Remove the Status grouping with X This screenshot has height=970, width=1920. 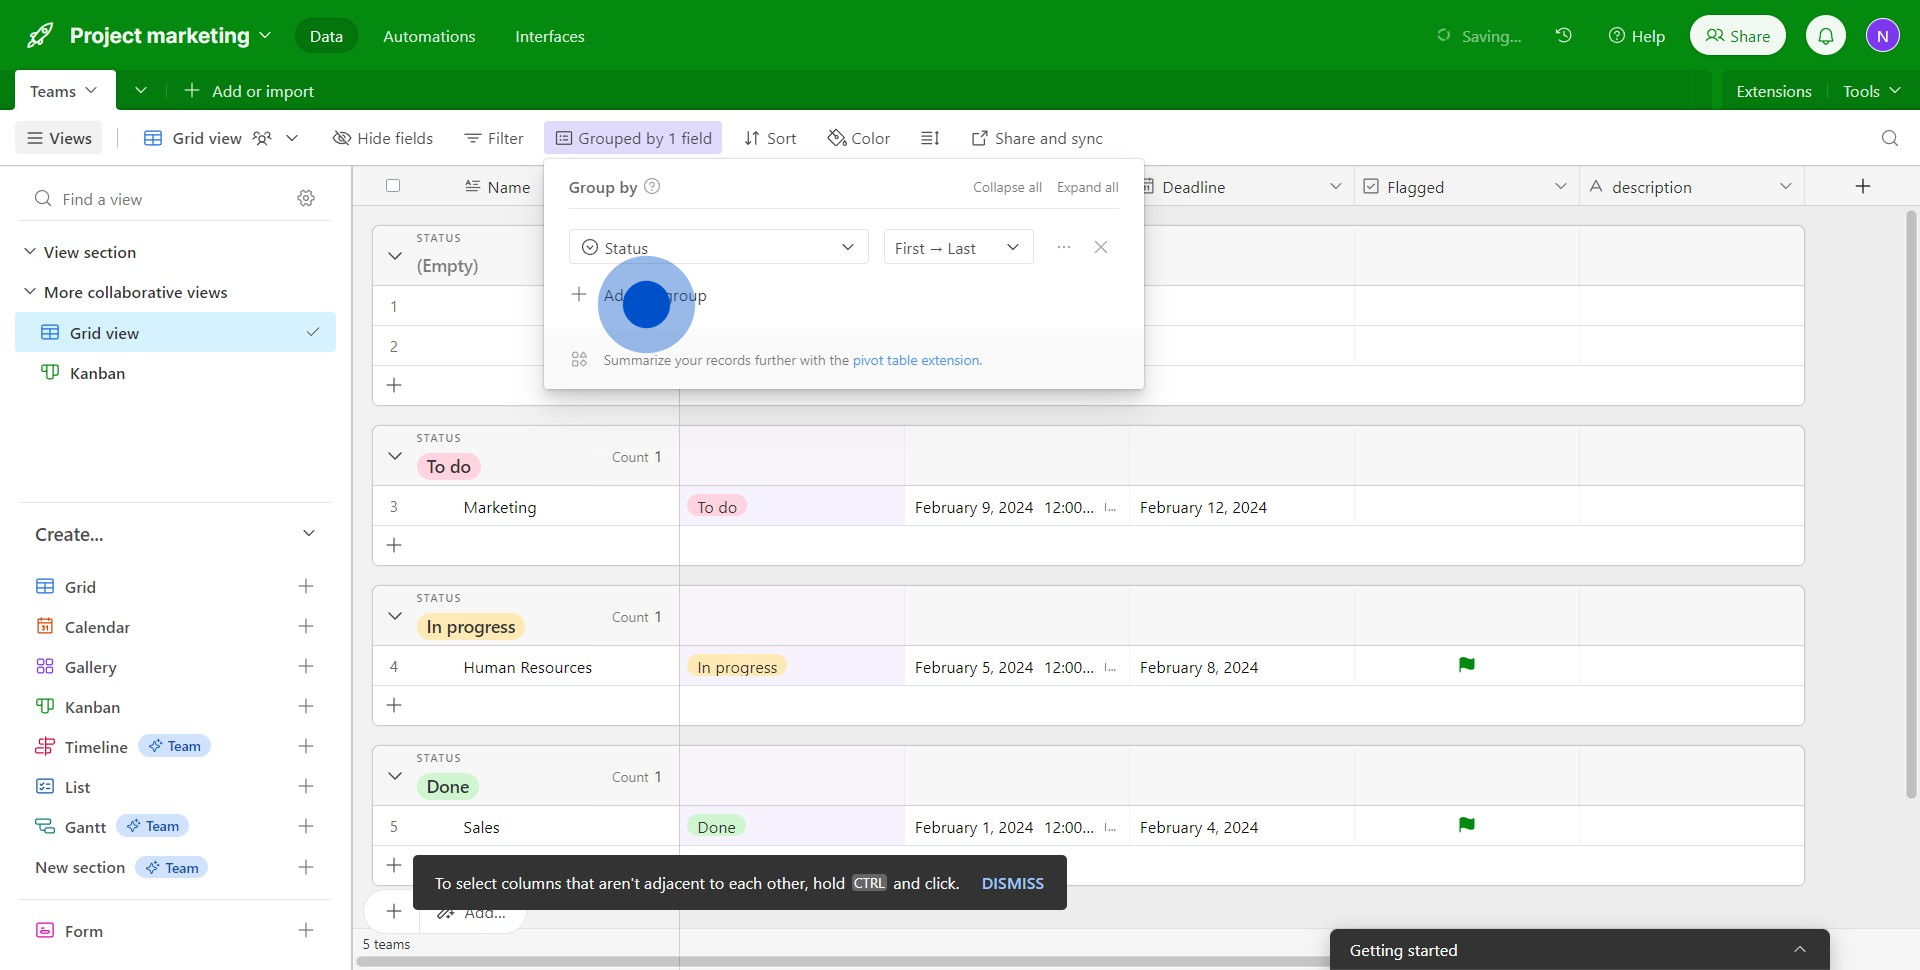point(1101,247)
